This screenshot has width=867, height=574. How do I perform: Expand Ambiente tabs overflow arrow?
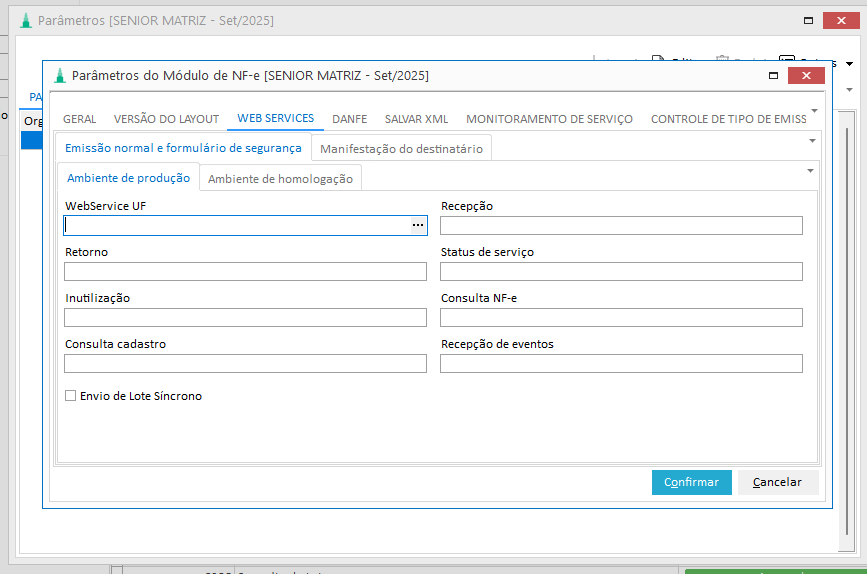(810, 171)
